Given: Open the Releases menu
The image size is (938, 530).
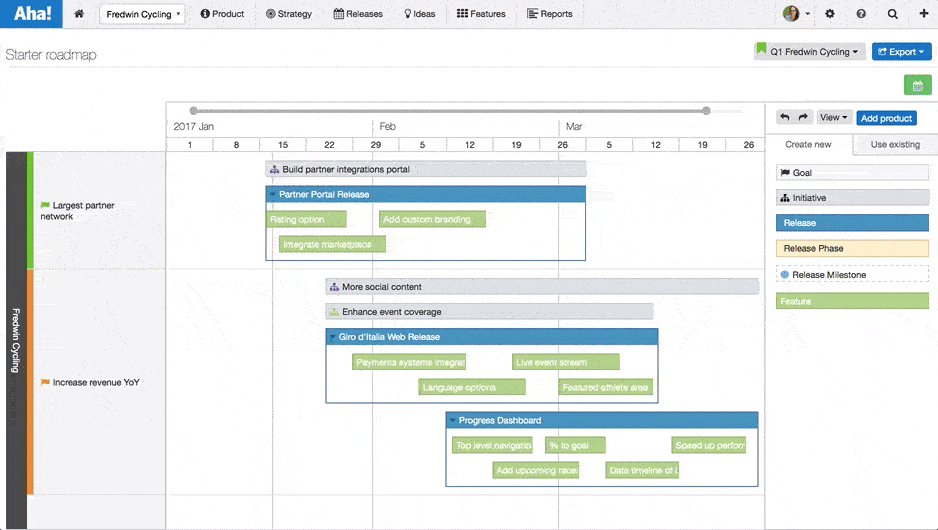Looking at the screenshot, I should coord(358,14).
